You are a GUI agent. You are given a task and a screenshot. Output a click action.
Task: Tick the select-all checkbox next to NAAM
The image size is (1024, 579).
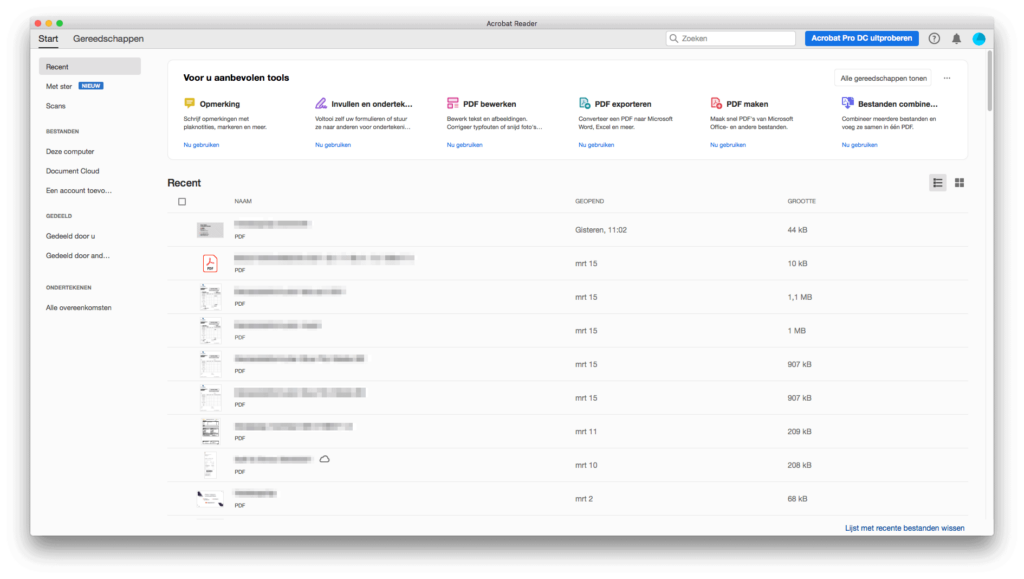(x=181, y=201)
